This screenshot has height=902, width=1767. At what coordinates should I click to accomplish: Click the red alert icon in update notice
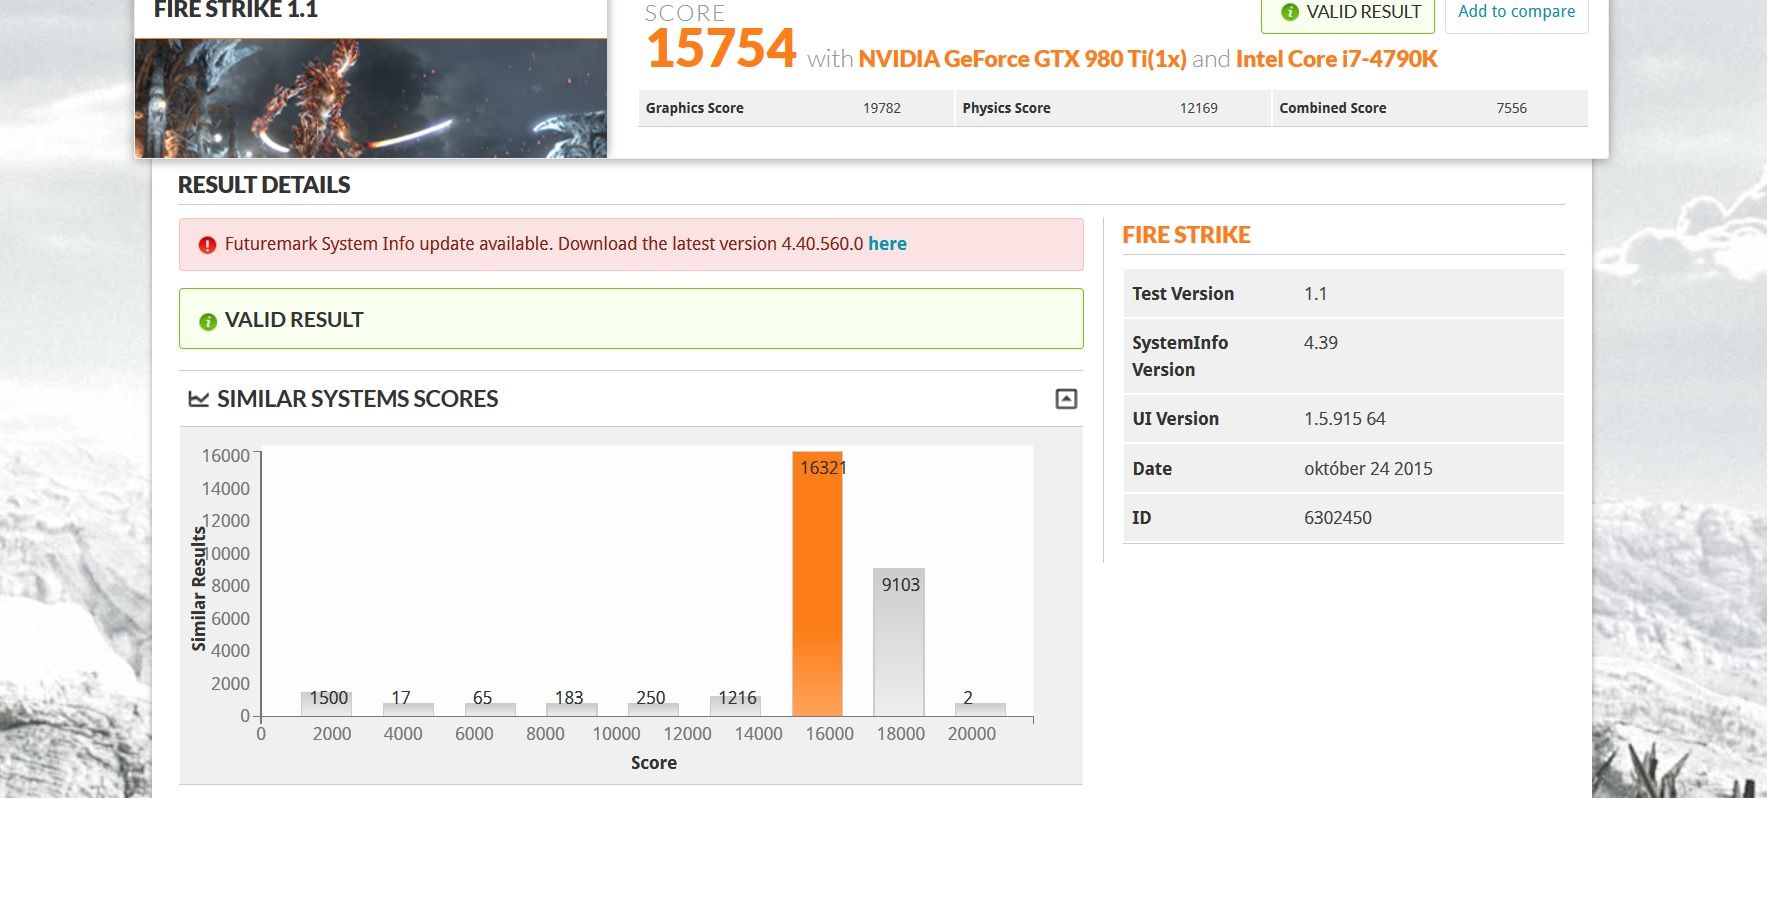(207, 245)
